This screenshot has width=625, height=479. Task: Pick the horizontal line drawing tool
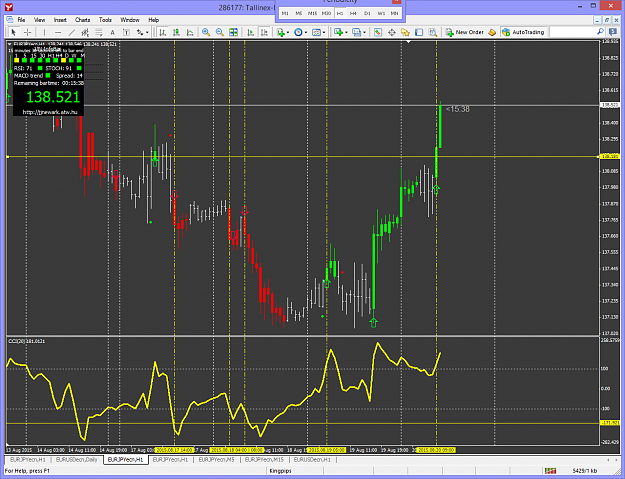click(x=58, y=32)
